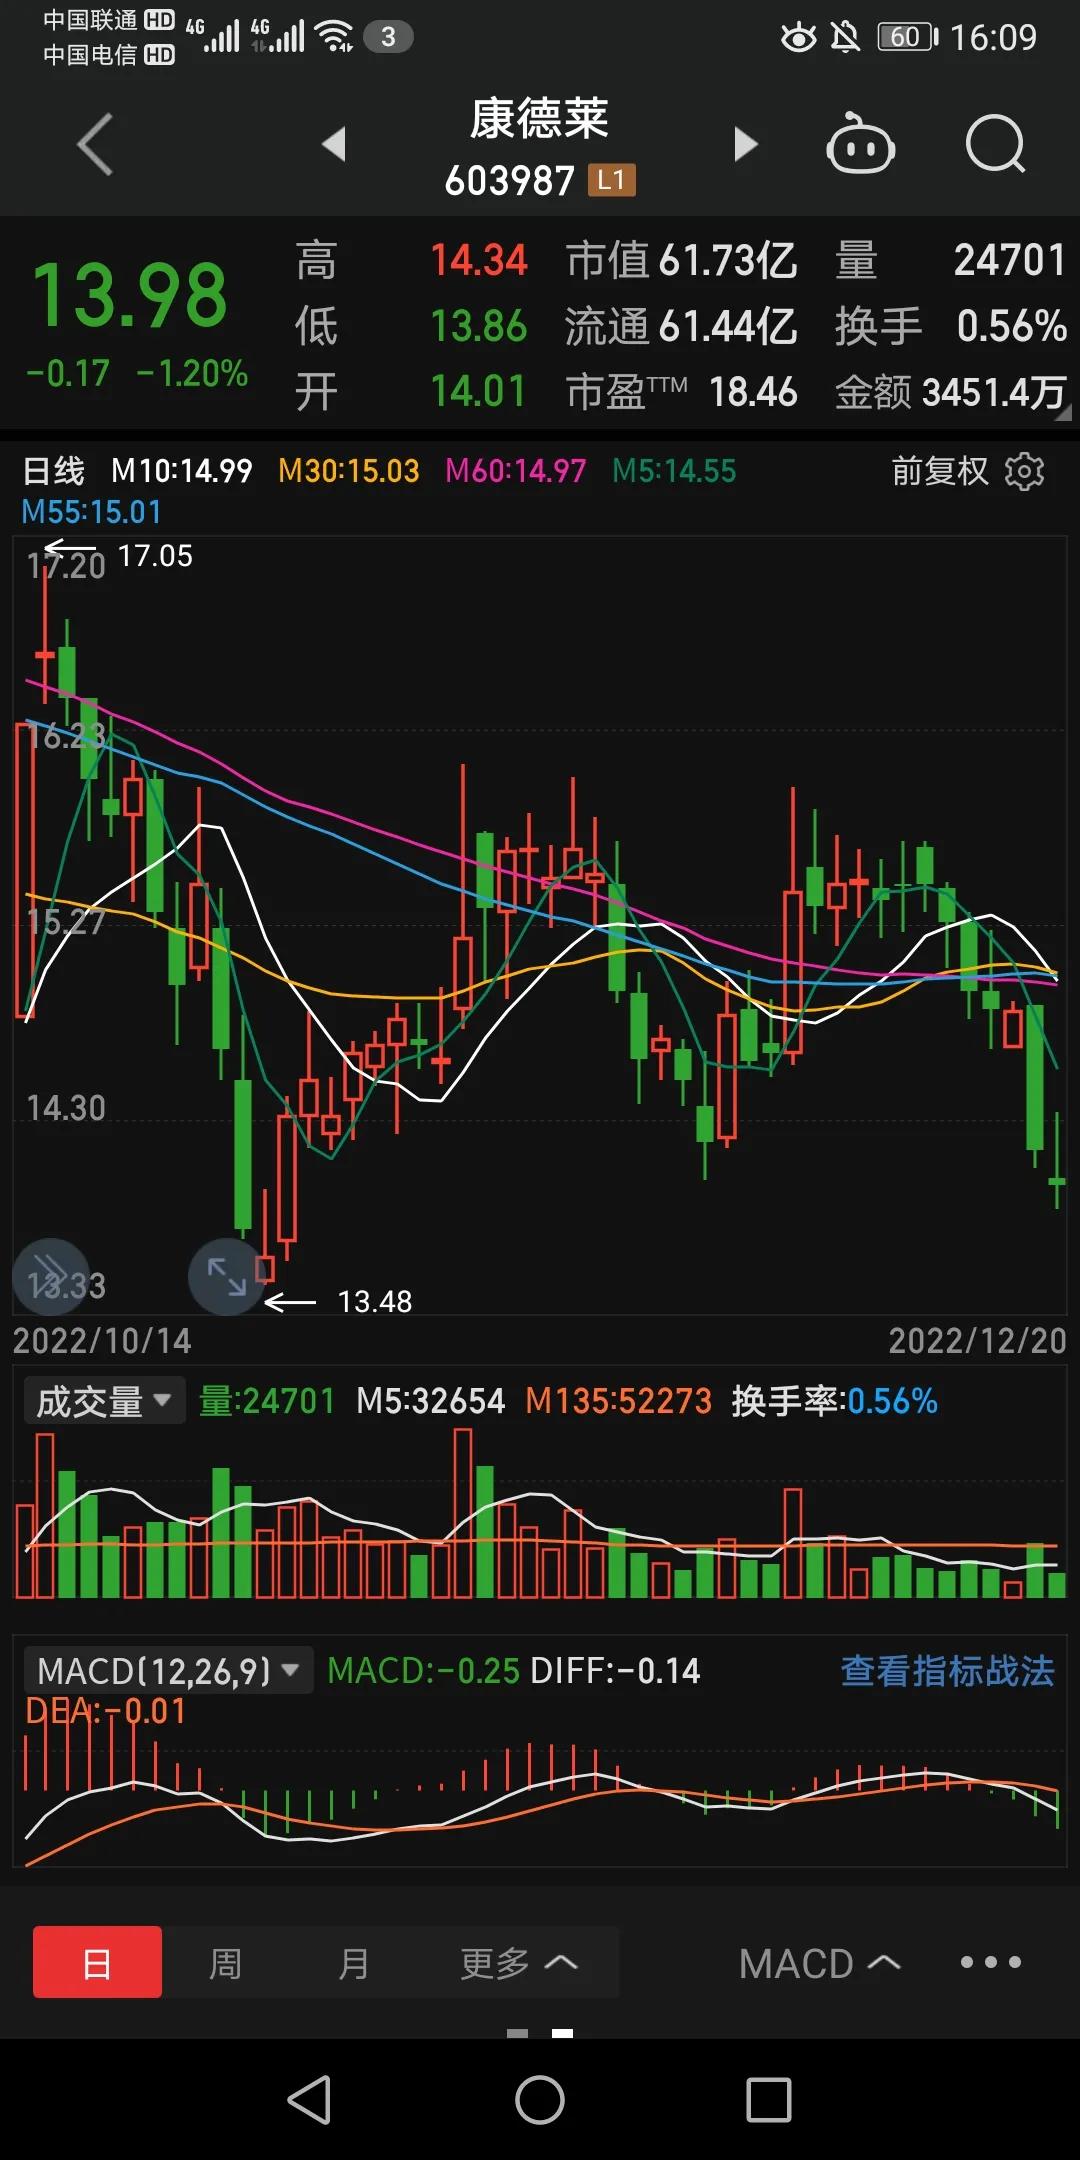Tap the eye comfort status icon
1080x2160 pixels.
pyautogui.click(x=798, y=37)
